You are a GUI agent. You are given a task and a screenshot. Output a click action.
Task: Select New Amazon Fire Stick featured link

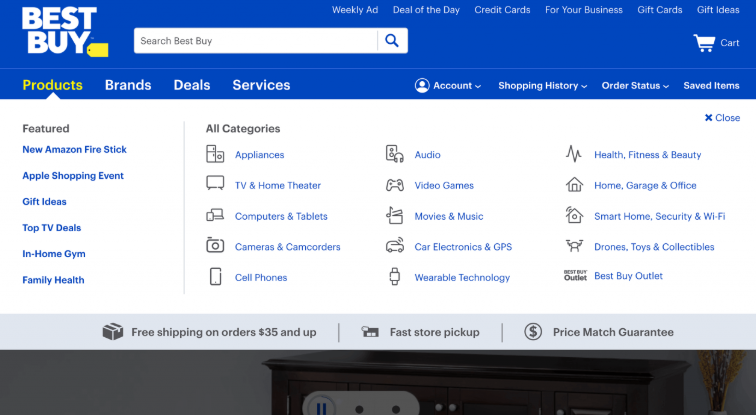click(74, 149)
